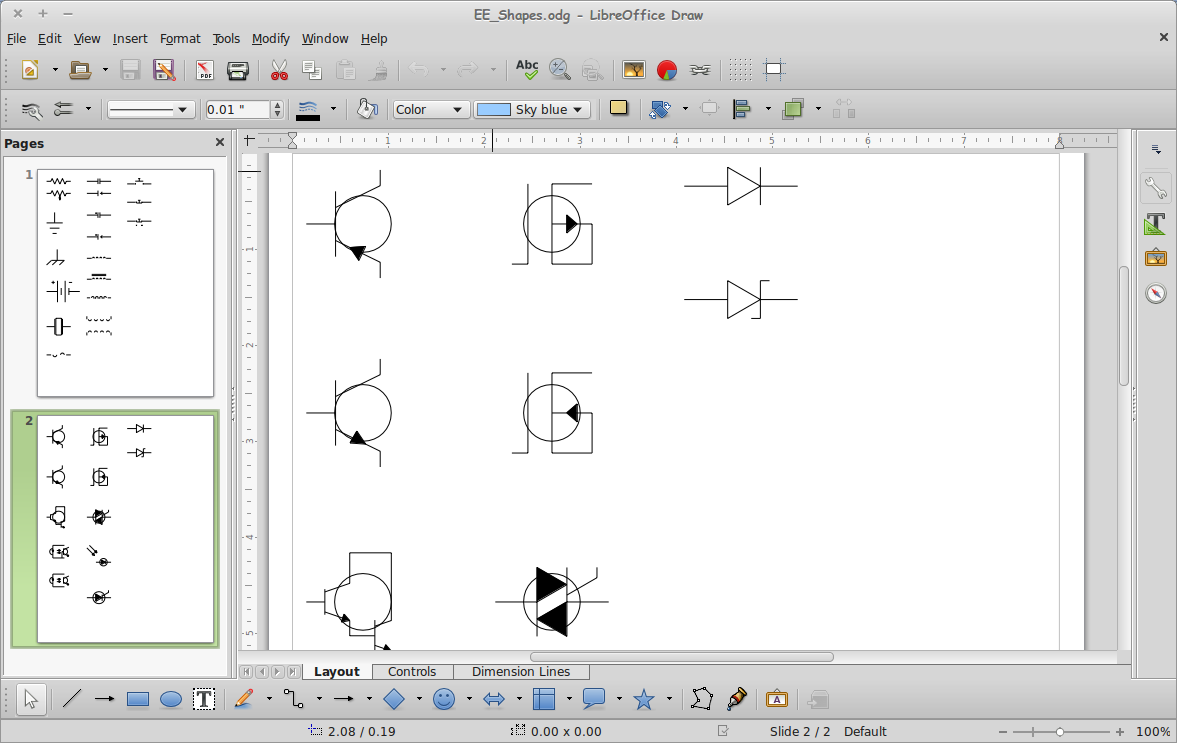Open sidebar Navigator compass icon
Screen dimensions: 1177x743
pyautogui.click(x=1156, y=293)
